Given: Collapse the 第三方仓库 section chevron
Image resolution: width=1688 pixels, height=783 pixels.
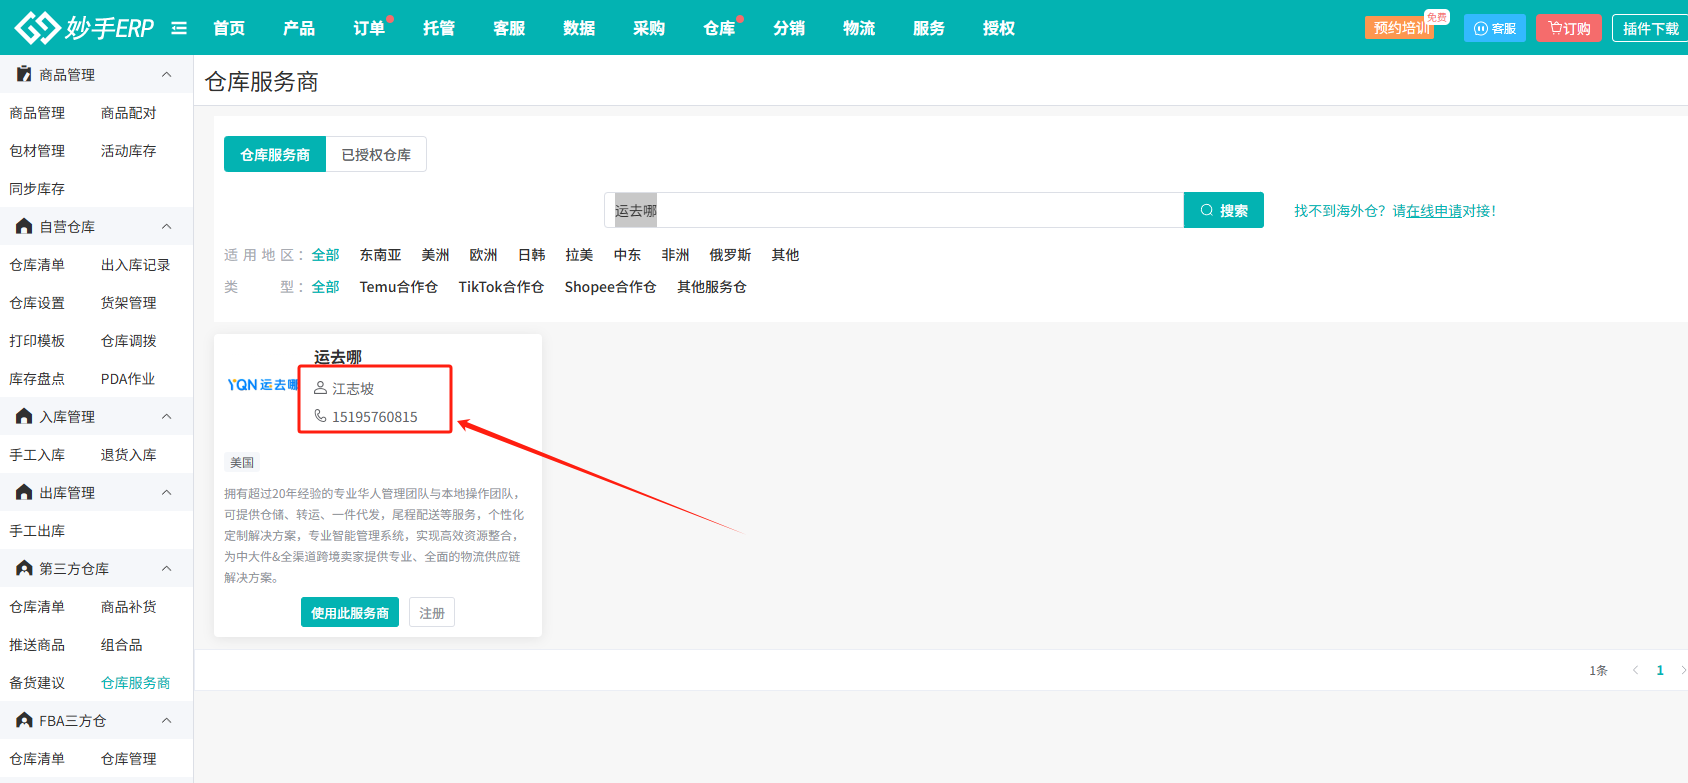Looking at the screenshot, I should [167, 568].
